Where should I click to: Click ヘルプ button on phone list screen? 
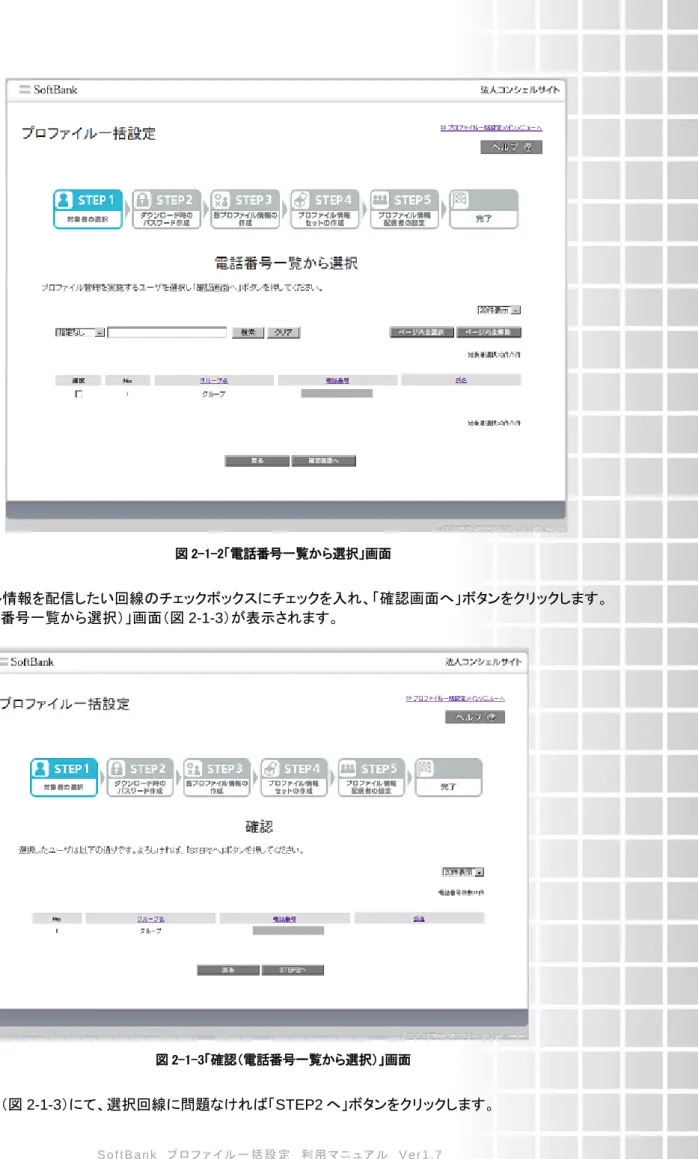[512, 147]
